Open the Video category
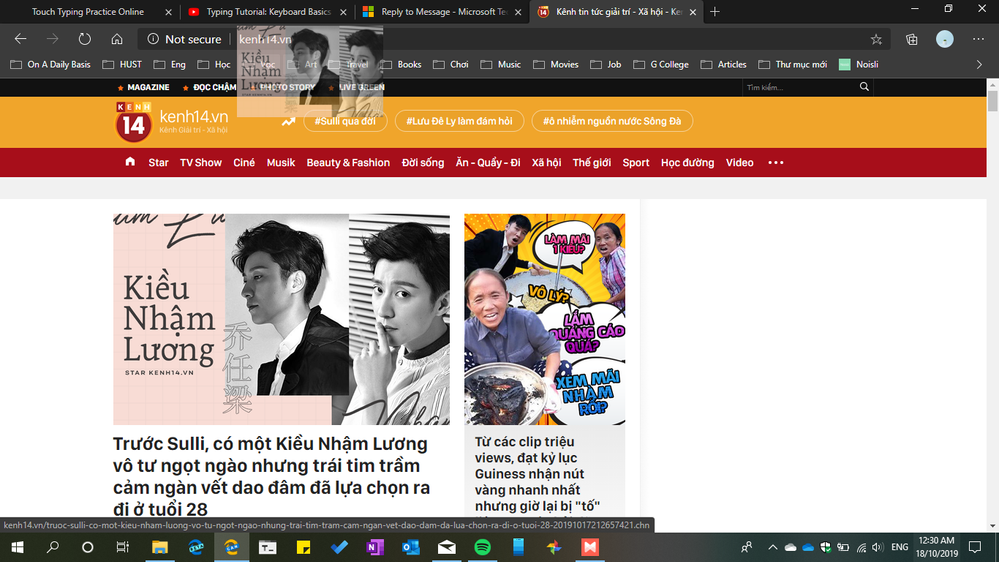 tap(739, 162)
